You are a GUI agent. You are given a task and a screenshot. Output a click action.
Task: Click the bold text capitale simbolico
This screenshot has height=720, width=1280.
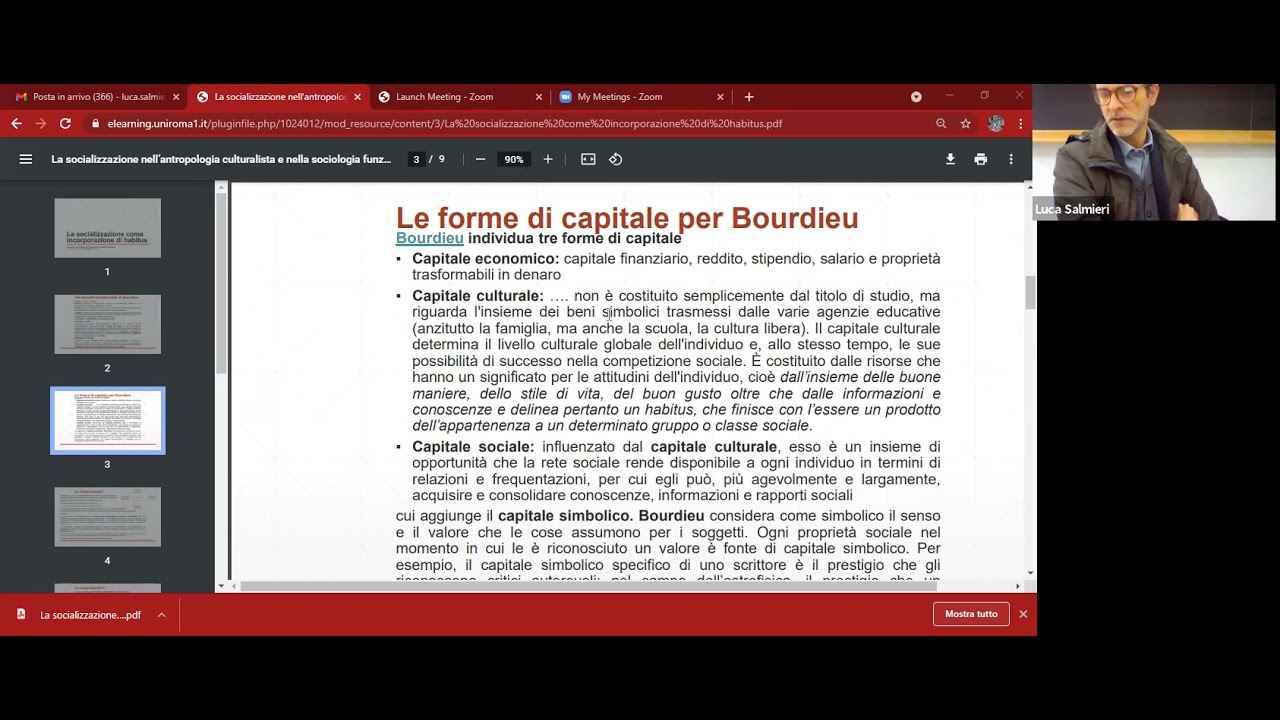click(566, 516)
